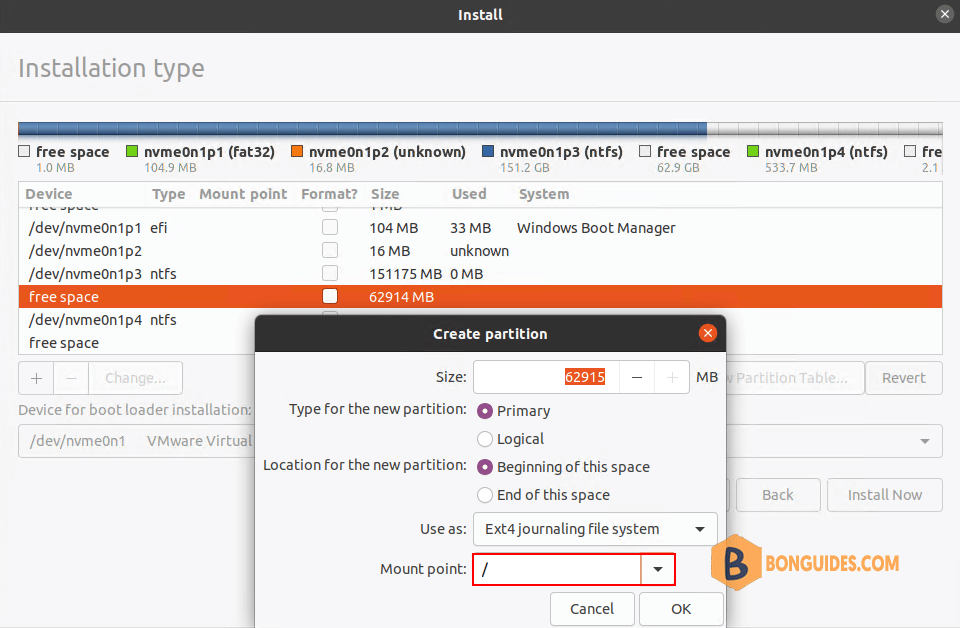Toggle format checkbox for nvme0n1p3
Image resolution: width=960 pixels, height=628 pixels.
coord(330,274)
